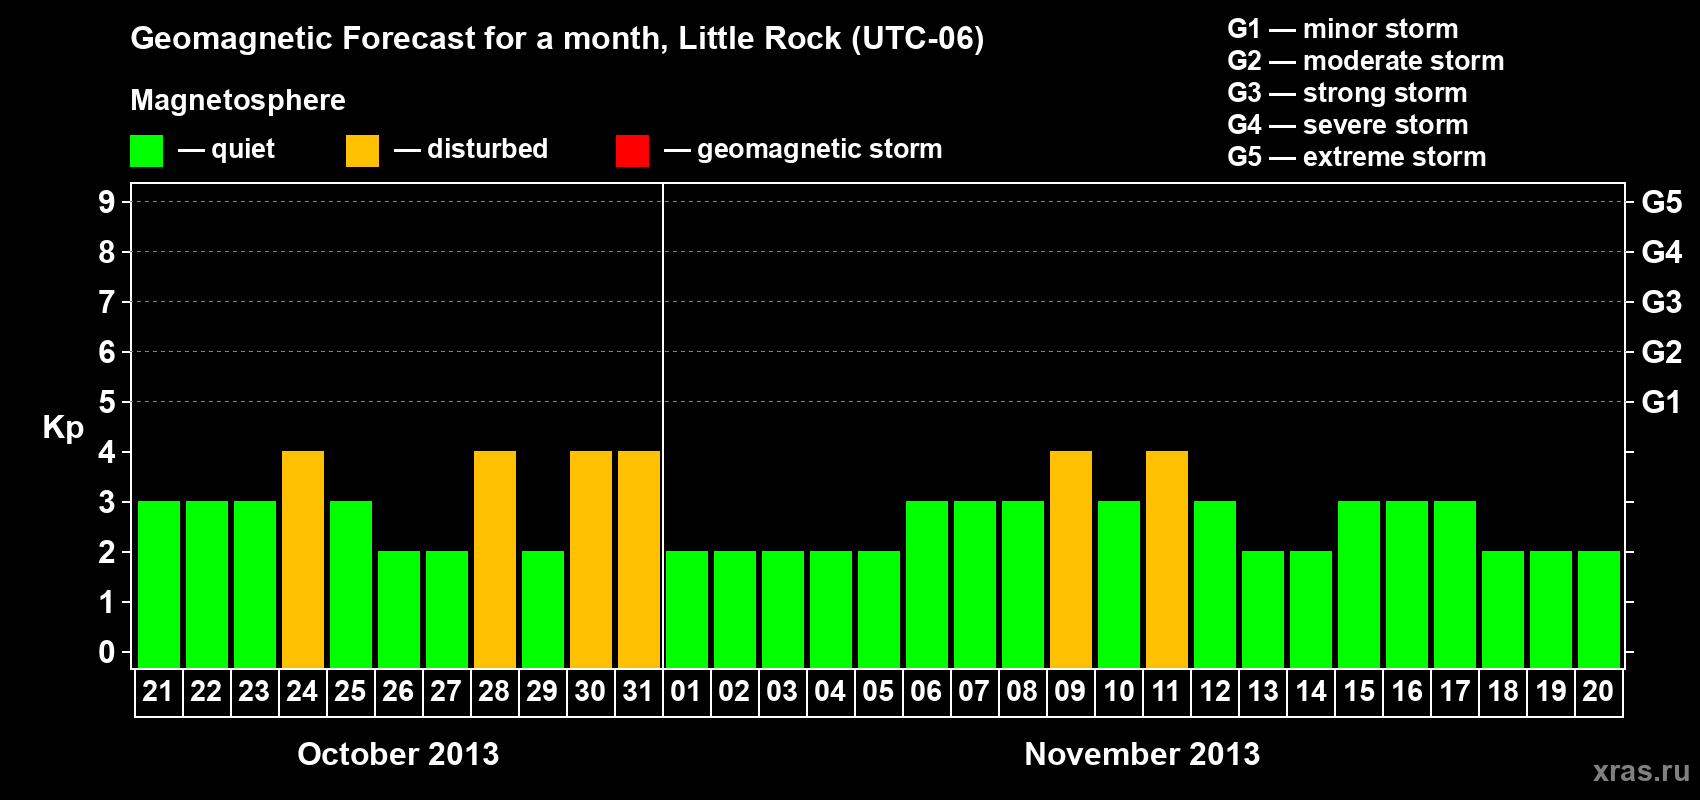Click the 'G3 — strong storm' legend text
Viewport: 1700px width, 800px height.
(1347, 93)
